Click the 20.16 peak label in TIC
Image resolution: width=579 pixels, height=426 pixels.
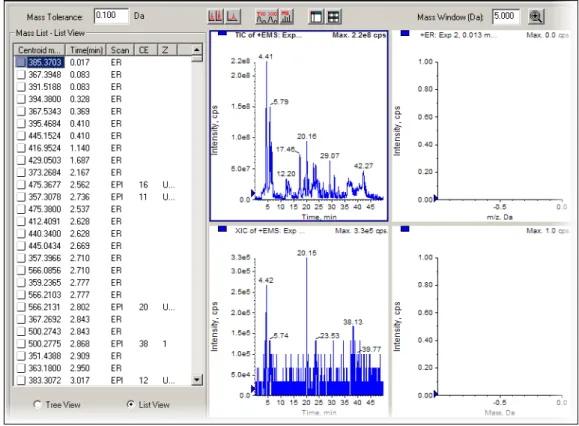pos(306,137)
